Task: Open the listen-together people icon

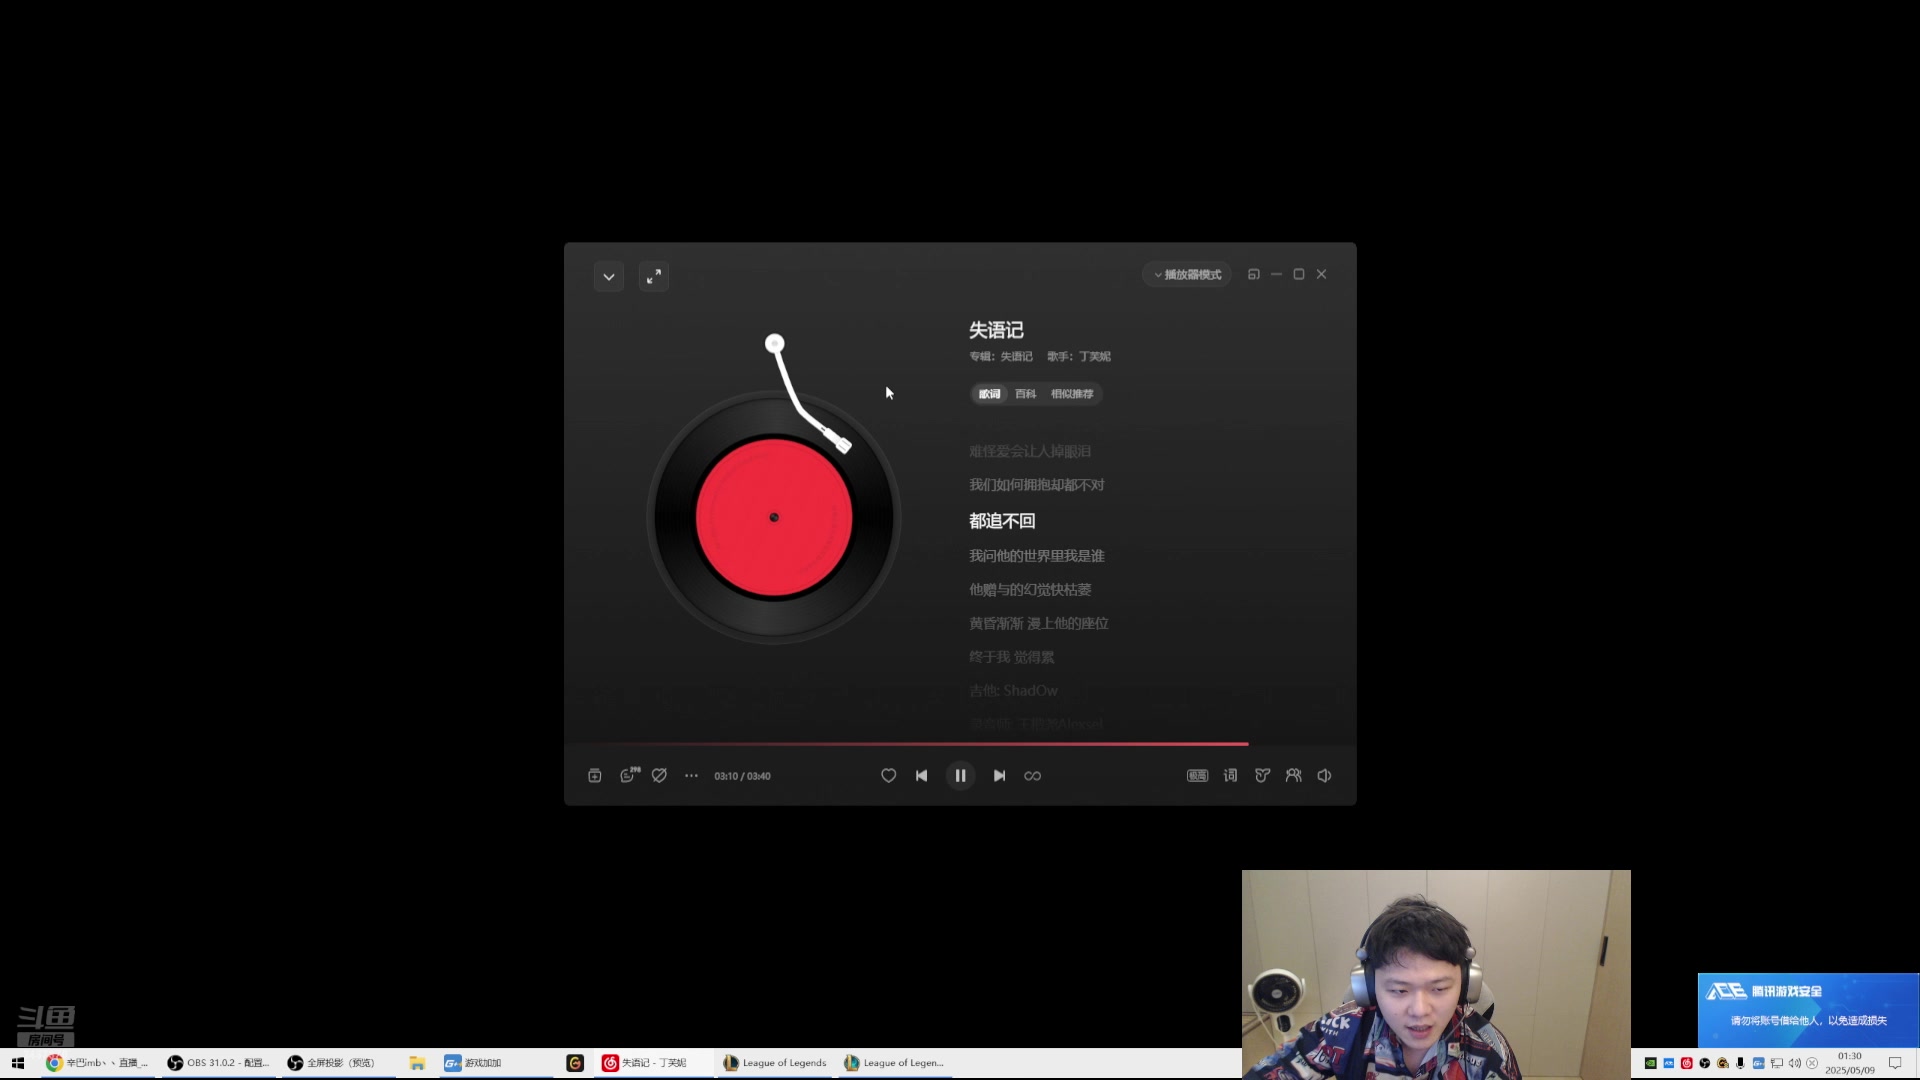Action: 1293,776
